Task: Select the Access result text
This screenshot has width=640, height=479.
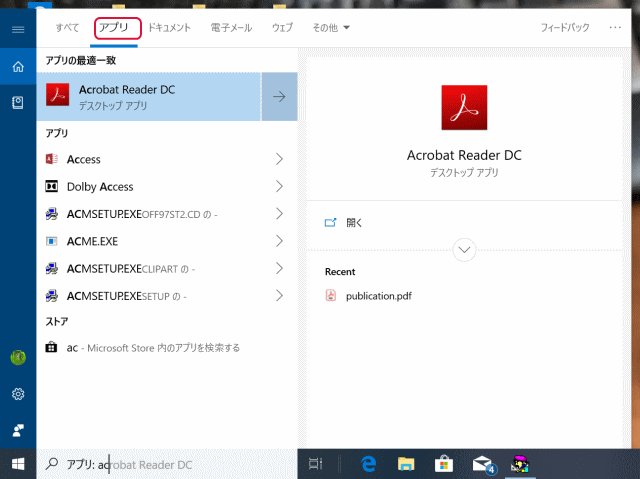Action: (x=84, y=159)
